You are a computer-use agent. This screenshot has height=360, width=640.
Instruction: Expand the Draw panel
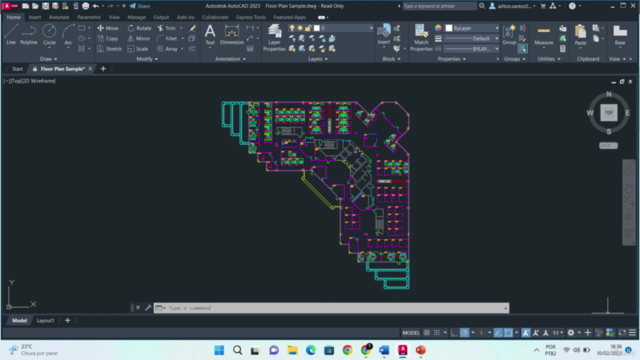point(49,59)
